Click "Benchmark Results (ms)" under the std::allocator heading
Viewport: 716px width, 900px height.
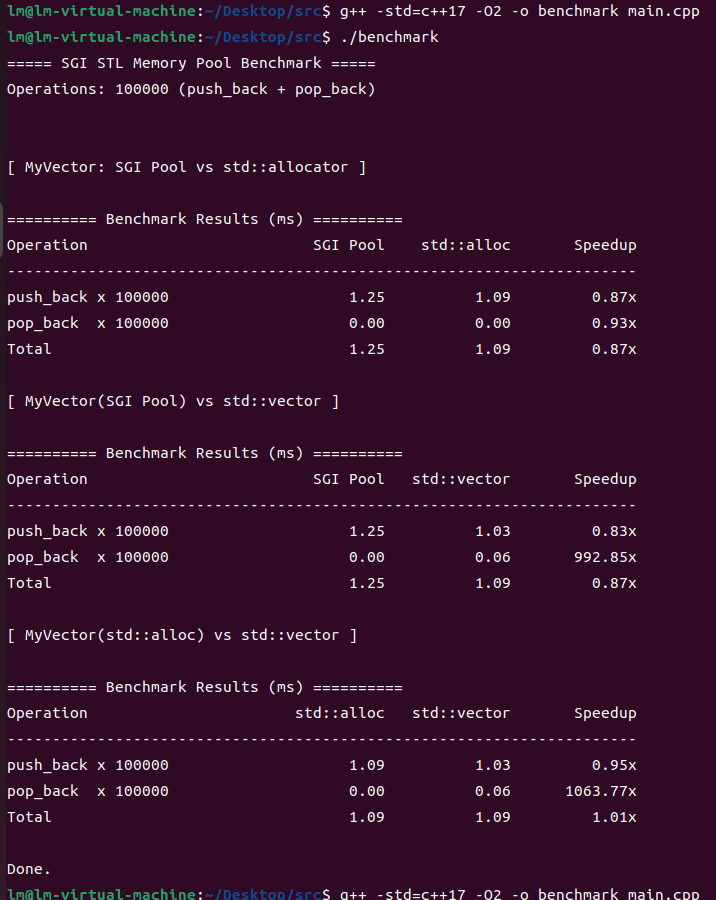coord(204,219)
